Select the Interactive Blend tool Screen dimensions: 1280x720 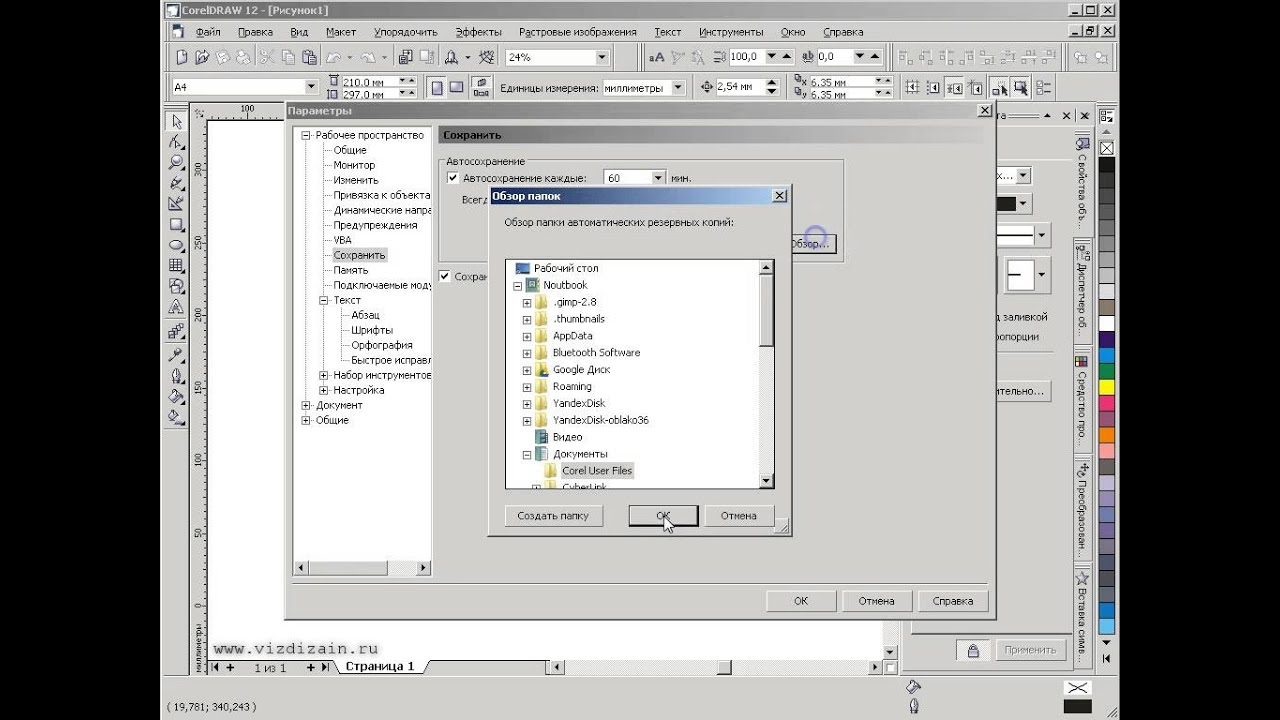pyautogui.click(x=176, y=330)
